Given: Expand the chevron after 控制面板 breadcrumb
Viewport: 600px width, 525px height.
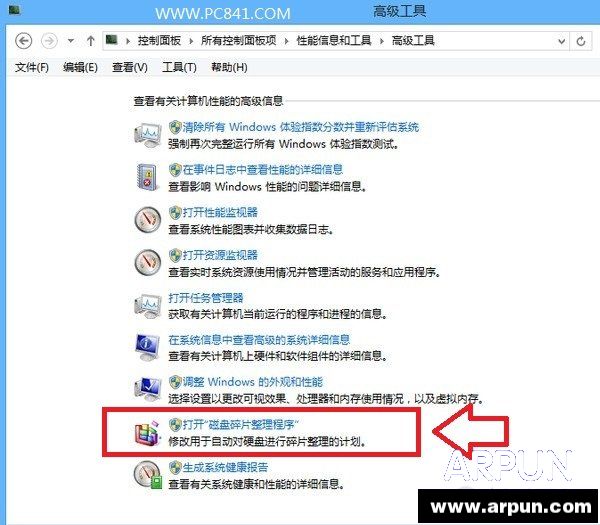Looking at the screenshot, I should coord(191,41).
